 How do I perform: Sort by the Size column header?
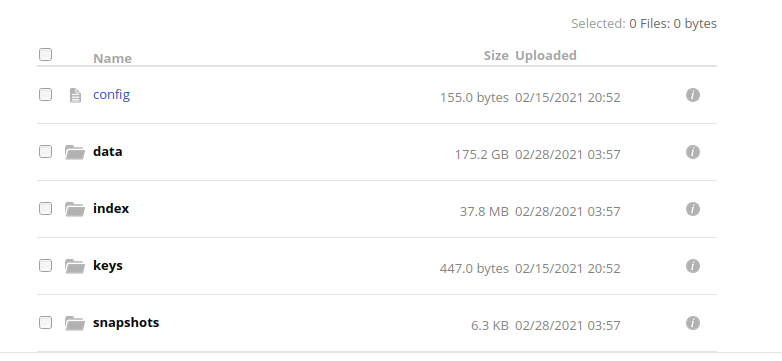(x=496, y=55)
